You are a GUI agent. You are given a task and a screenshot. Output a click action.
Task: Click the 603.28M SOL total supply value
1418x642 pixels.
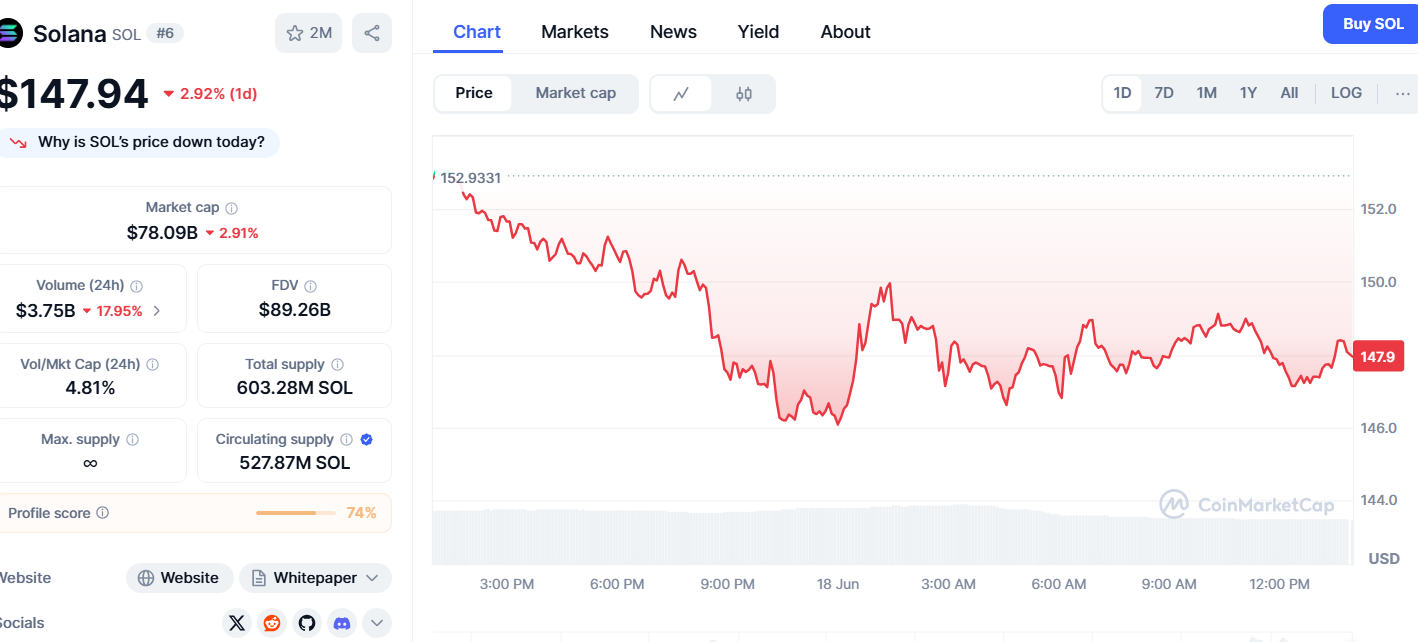pyautogui.click(x=294, y=388)
